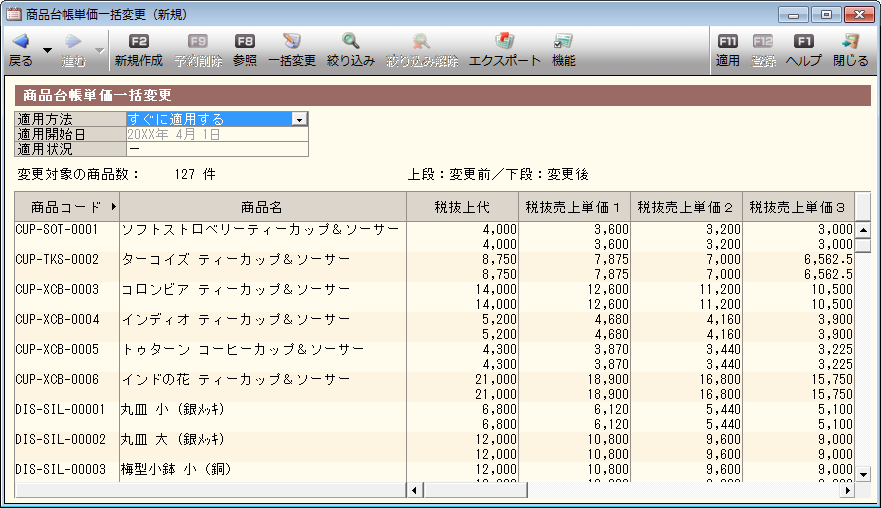Click 6,562.5 after-change price for CUP-TKS-0002
The width and height of the screenshot is (881, 508).
(x=828, y=274)
